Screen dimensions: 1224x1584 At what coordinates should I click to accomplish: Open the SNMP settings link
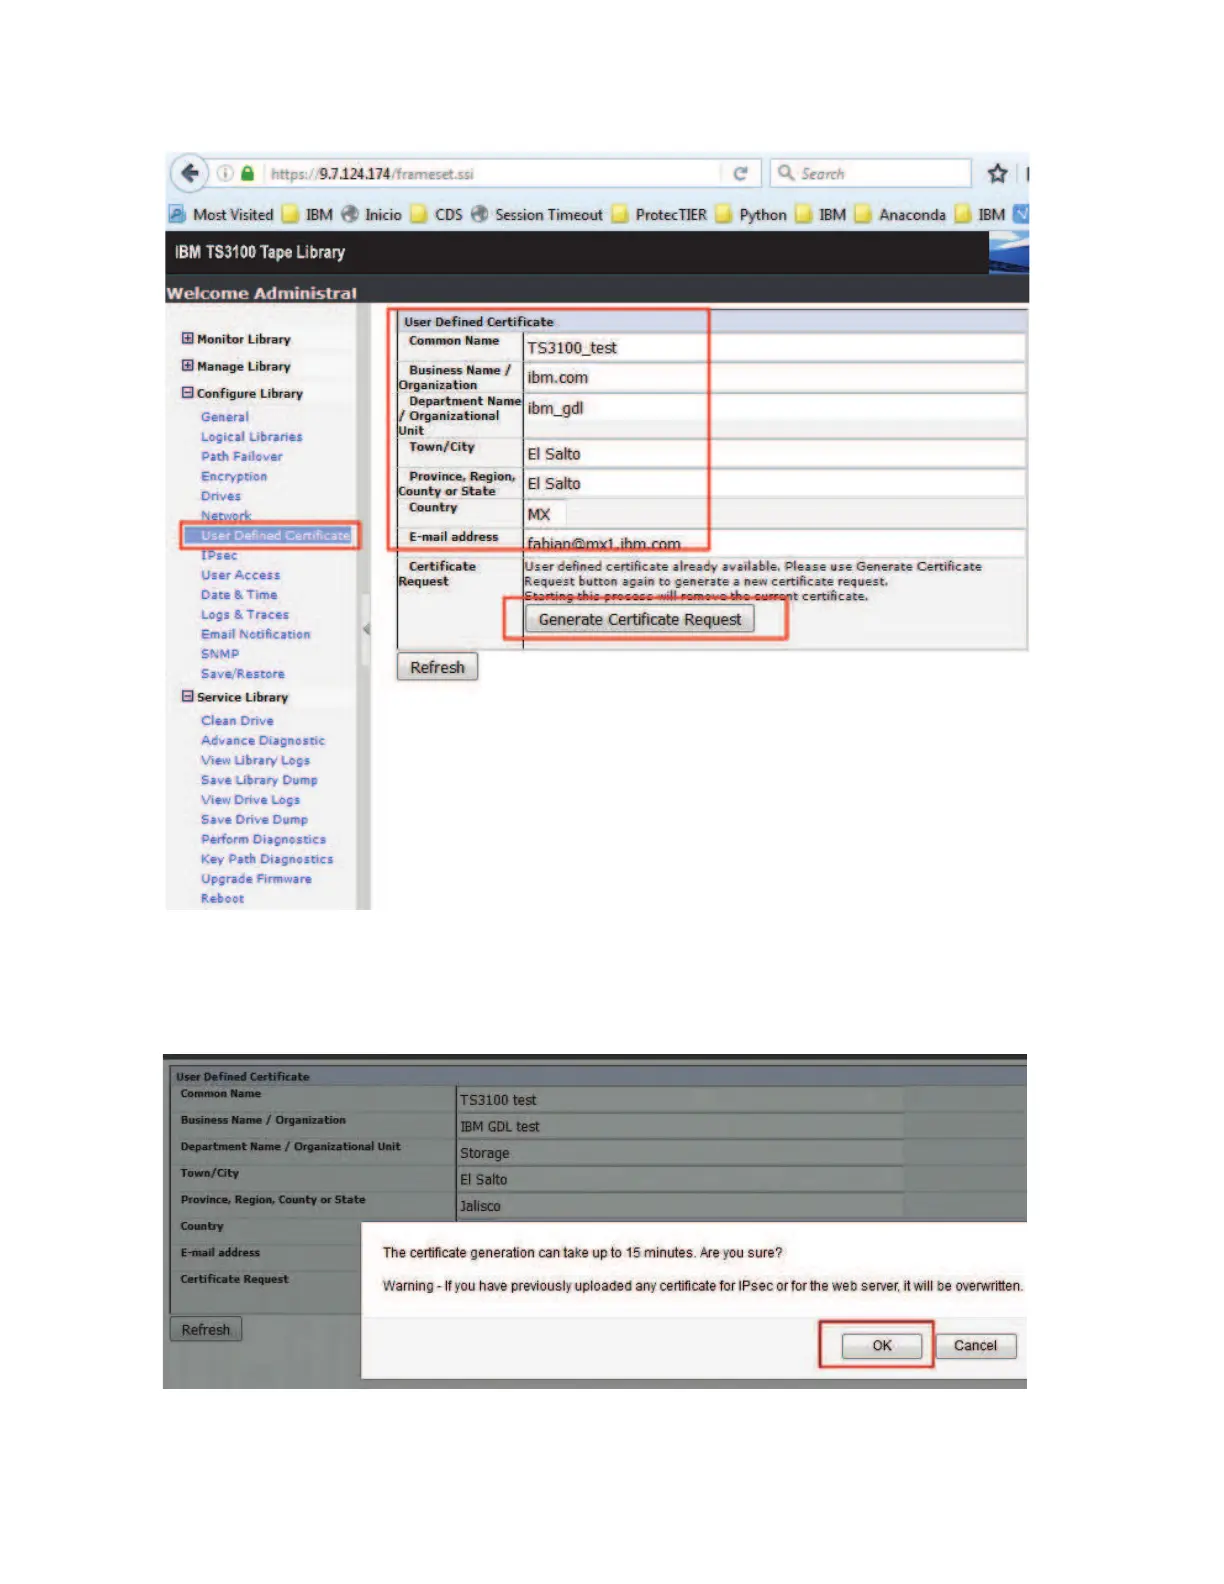point(220,654)
